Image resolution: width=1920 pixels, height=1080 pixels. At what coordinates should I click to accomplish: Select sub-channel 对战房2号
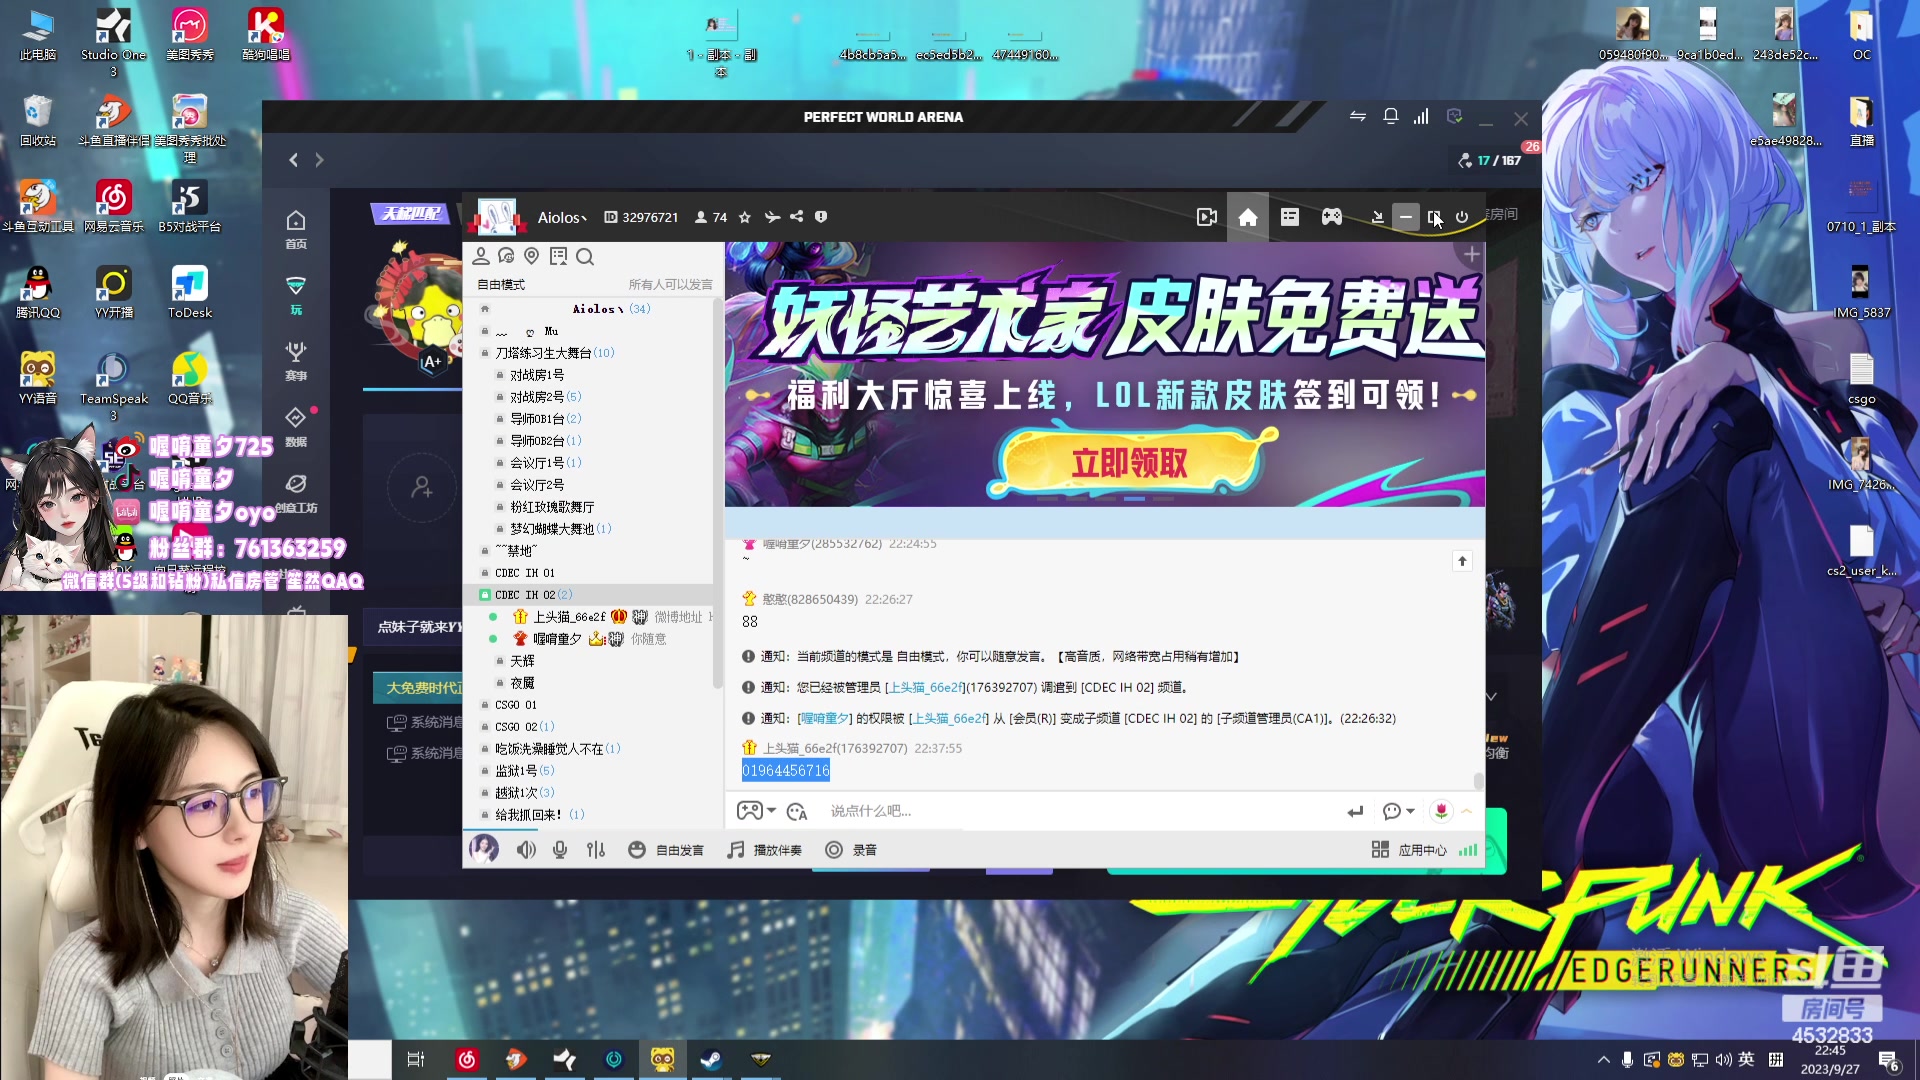click(545, 397)
